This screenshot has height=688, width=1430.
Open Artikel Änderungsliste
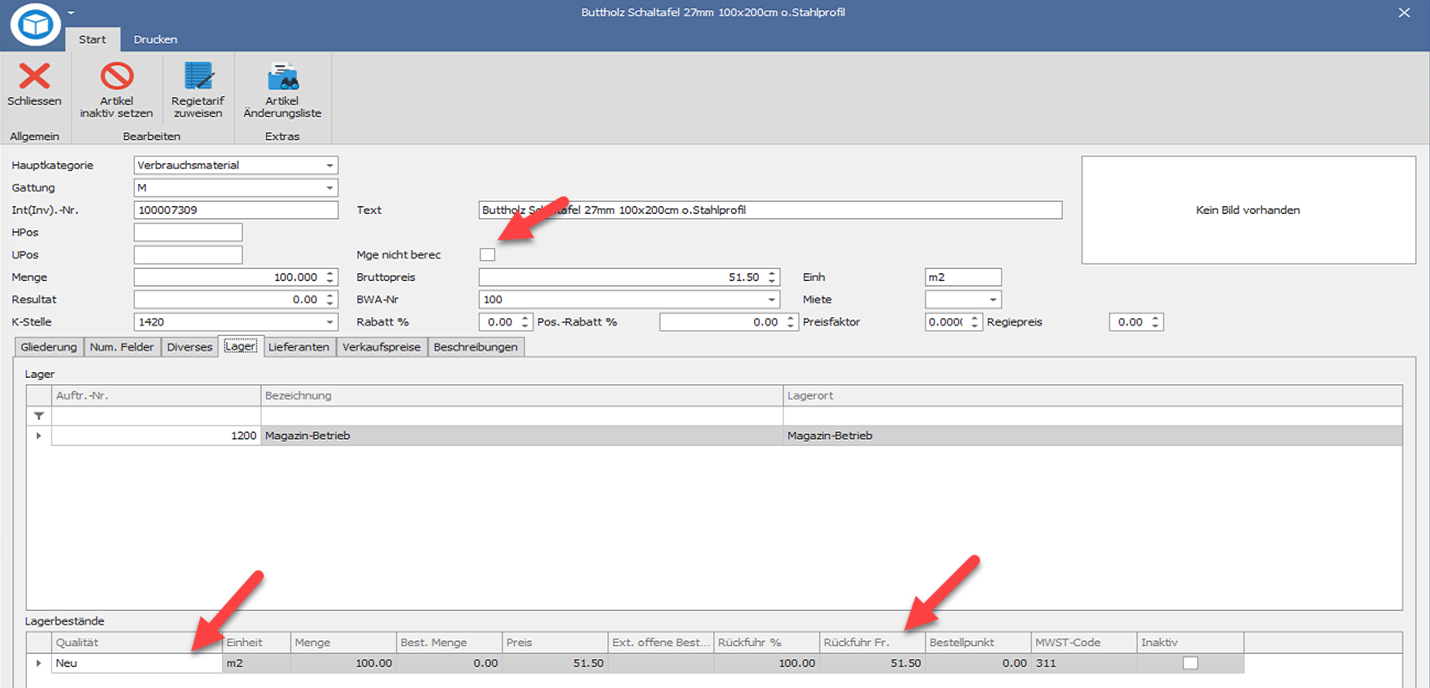point(282,76)
